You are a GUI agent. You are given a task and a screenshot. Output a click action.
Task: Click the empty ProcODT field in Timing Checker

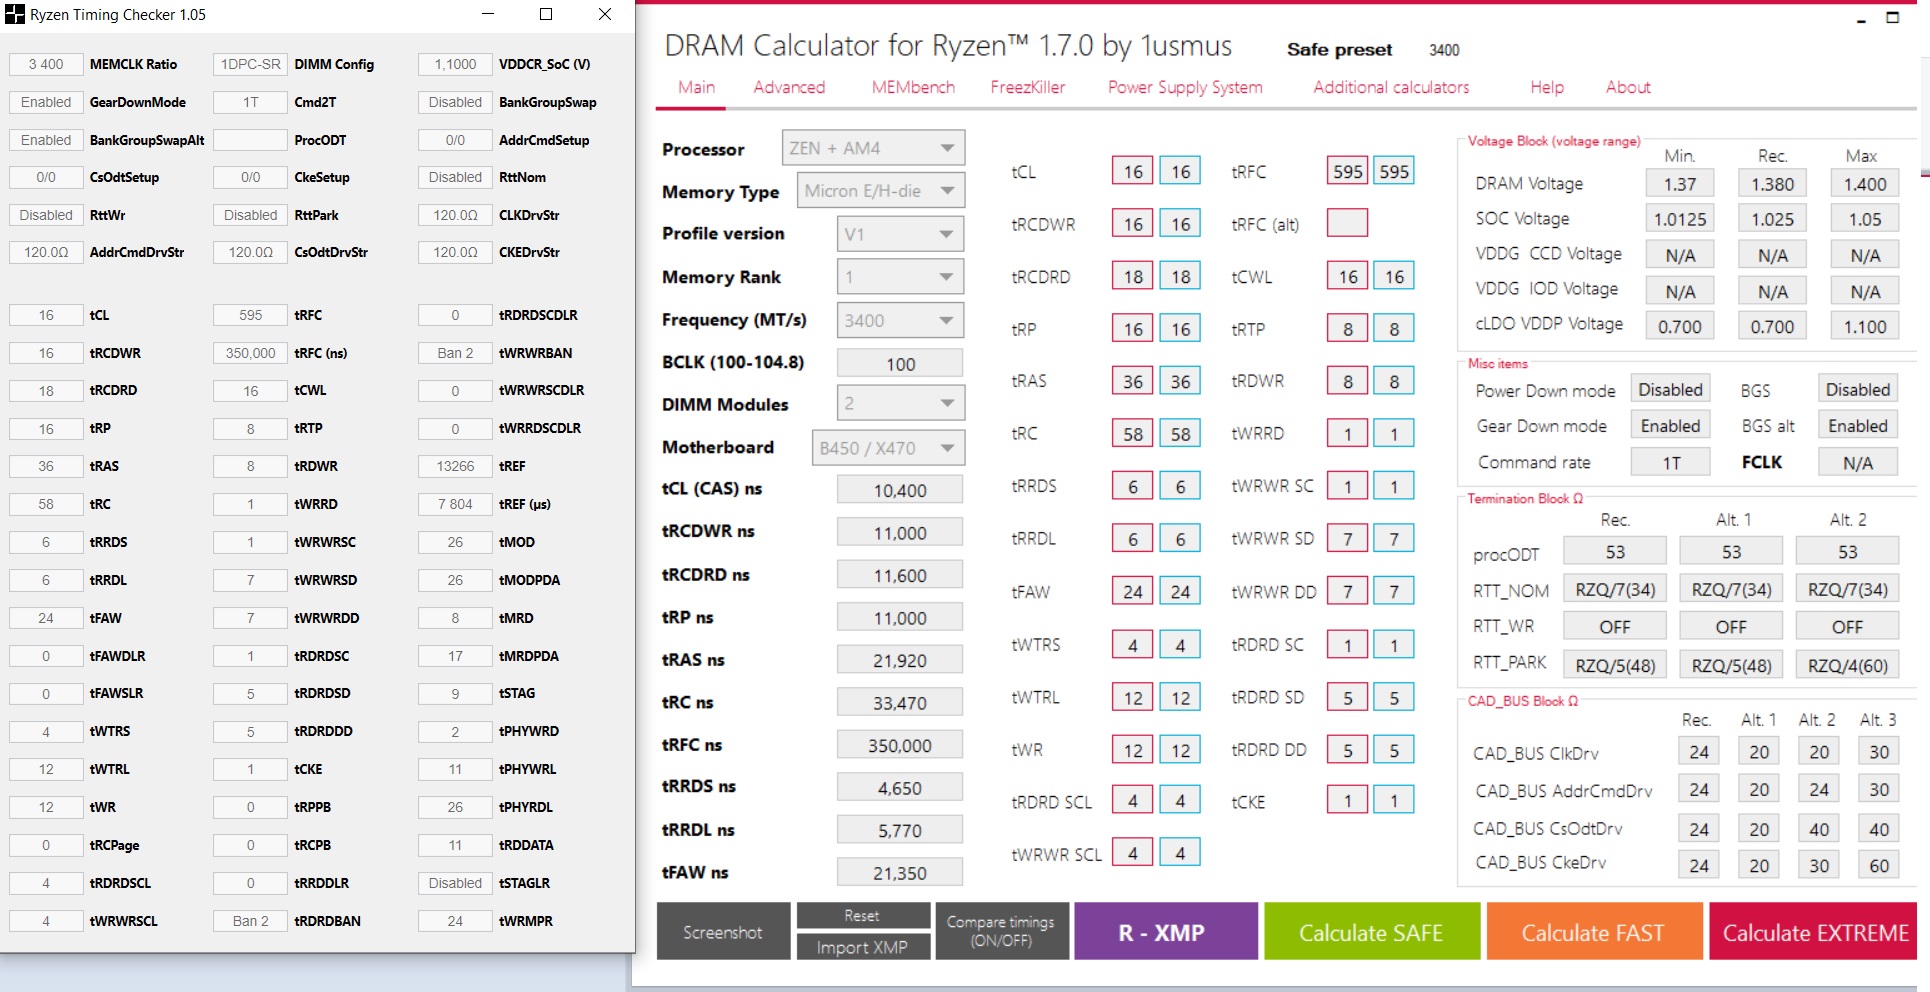click(x=250, y=140)
